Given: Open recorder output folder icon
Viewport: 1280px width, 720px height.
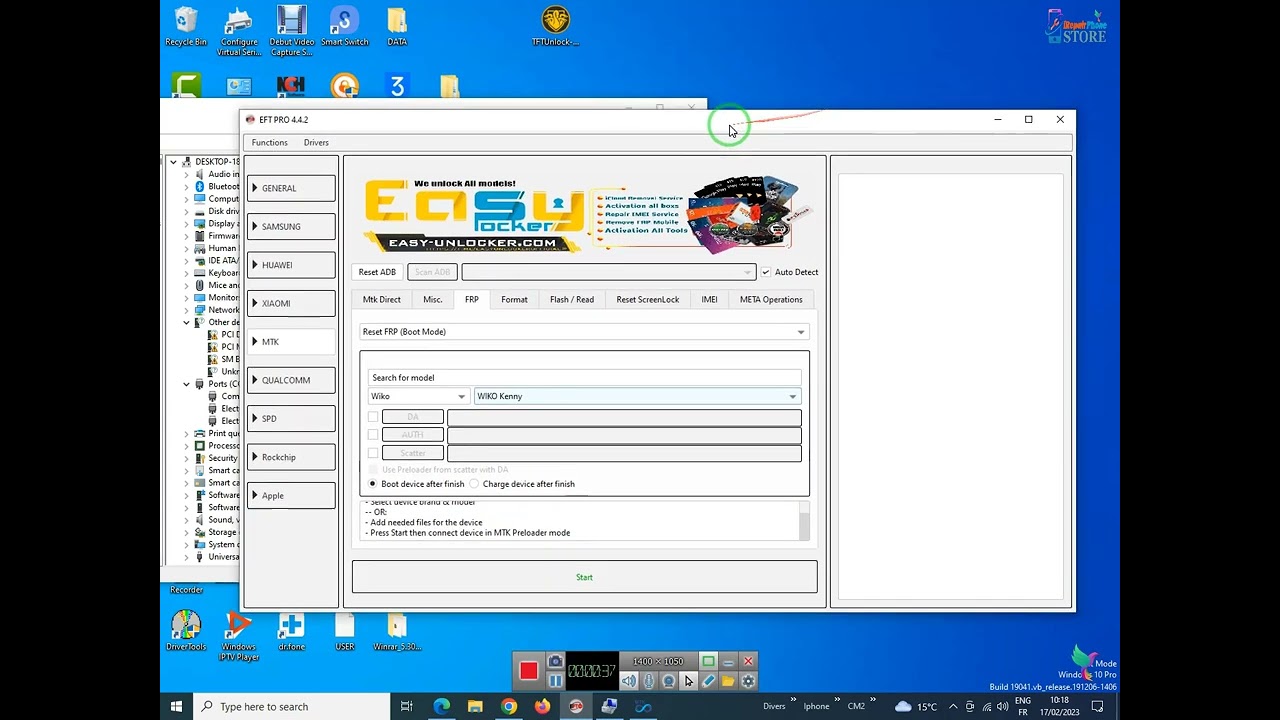Looking at the screenshot, I should pos(728,681).
